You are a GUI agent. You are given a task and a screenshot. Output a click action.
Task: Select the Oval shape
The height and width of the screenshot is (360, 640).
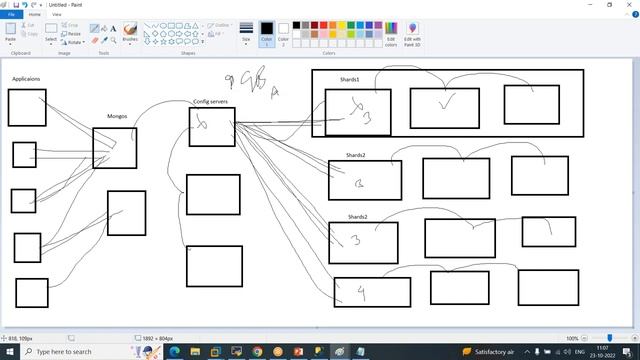pyautogui.click(x=163, y=26)
